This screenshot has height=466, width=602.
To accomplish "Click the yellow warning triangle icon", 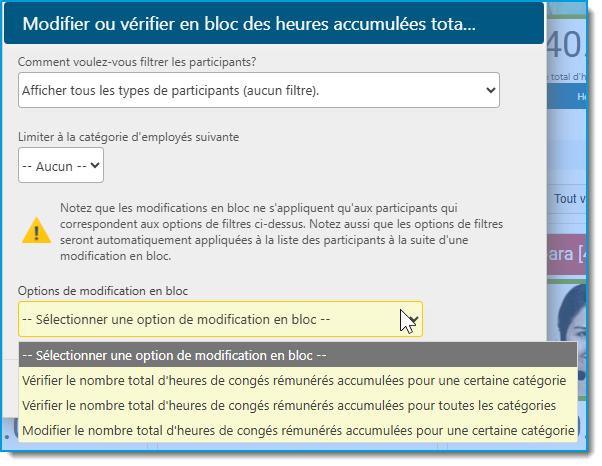I will [x=36, y=231].
